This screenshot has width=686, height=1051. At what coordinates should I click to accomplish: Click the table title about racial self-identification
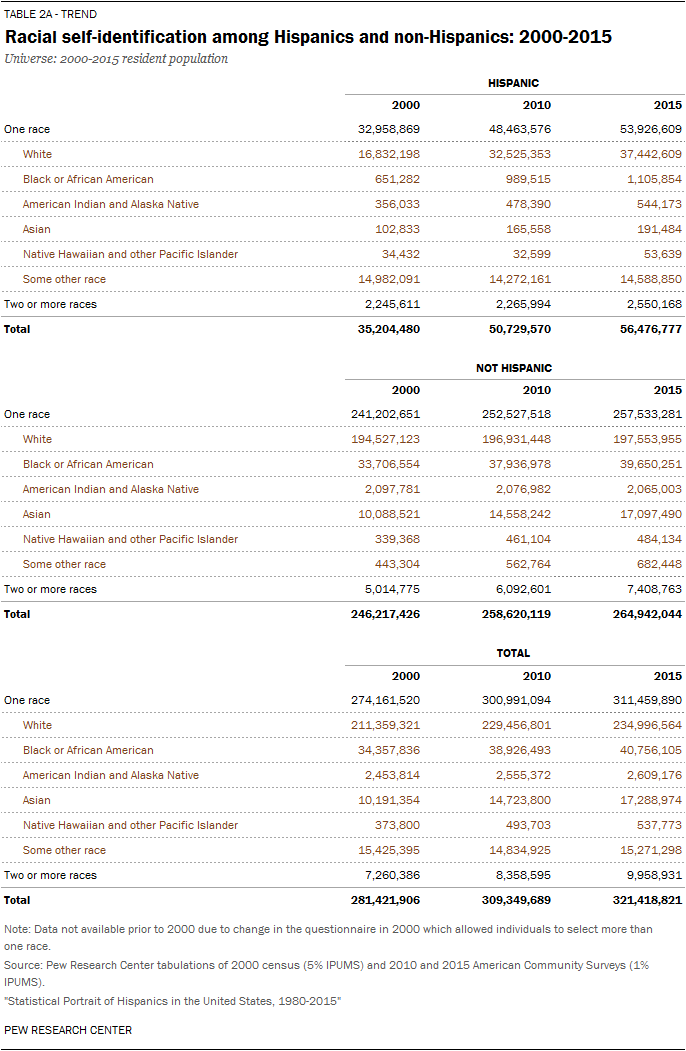(x=308, y=37)
